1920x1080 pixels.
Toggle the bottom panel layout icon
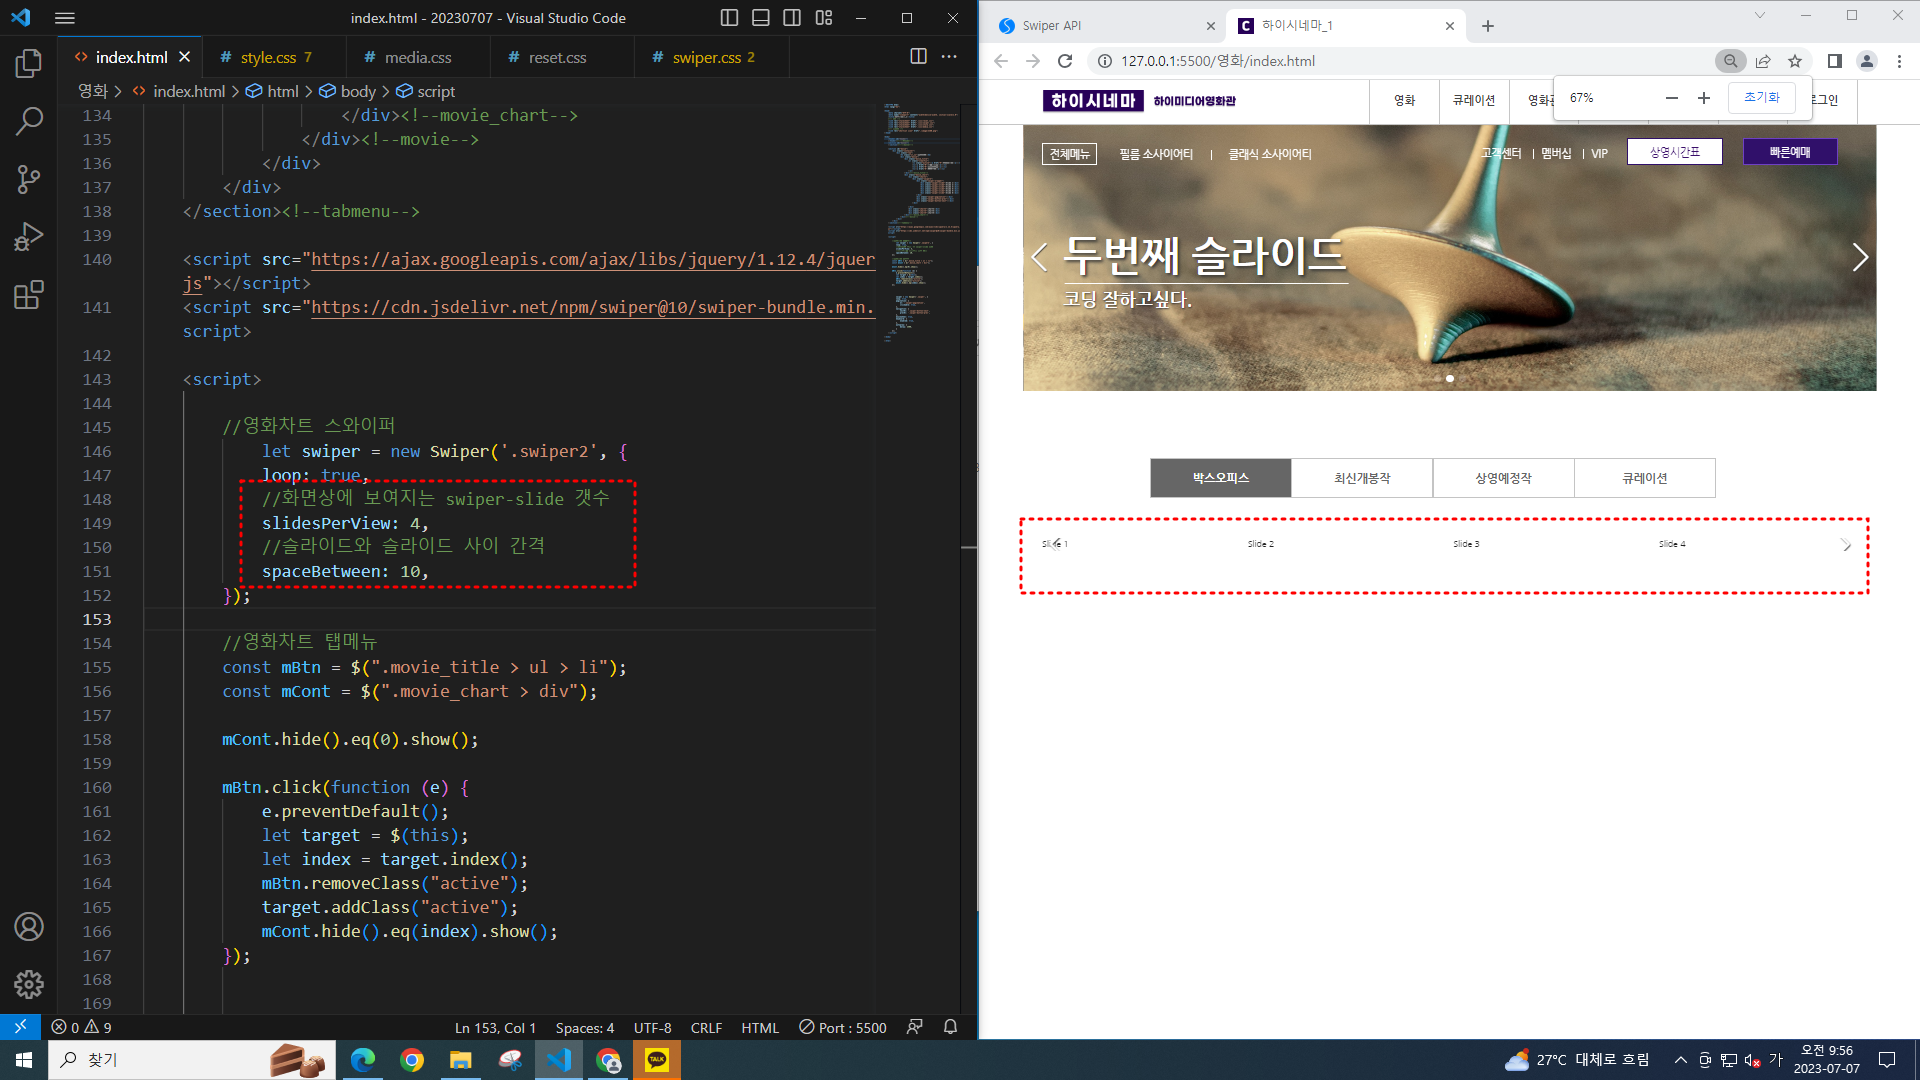coord(761,18)
